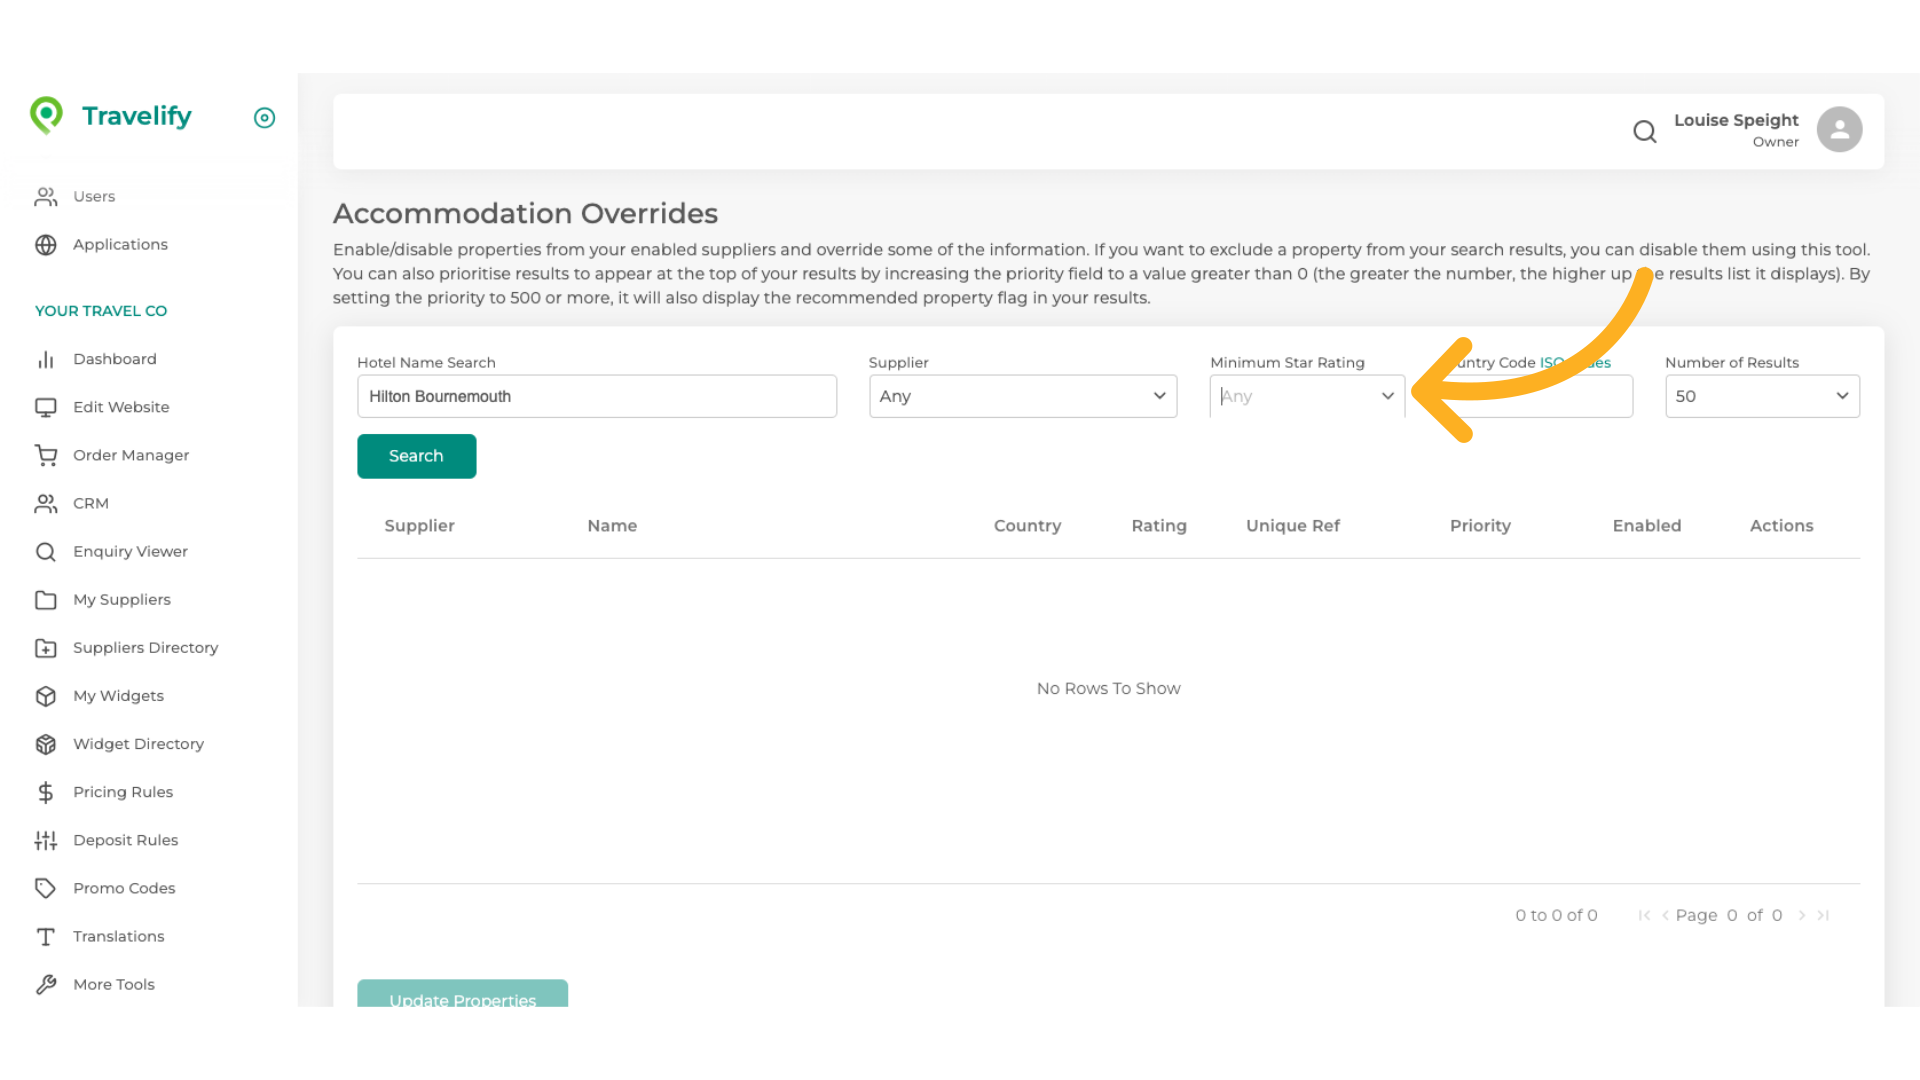
Task: Open the user profile avatar
Action: (1839, 130)
